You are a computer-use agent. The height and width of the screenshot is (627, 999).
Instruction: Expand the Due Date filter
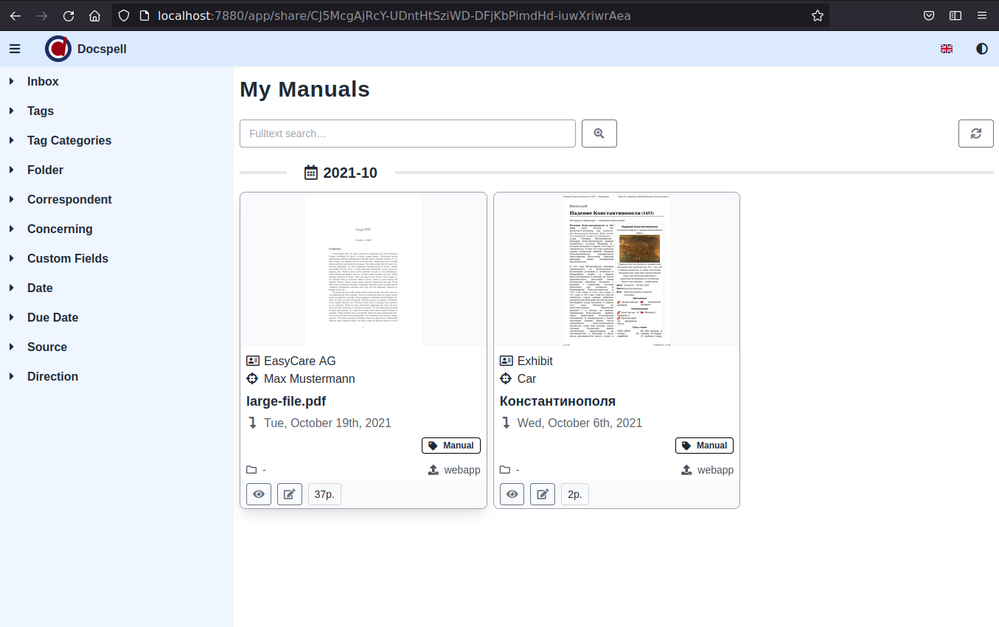click(x=52, y=318)
